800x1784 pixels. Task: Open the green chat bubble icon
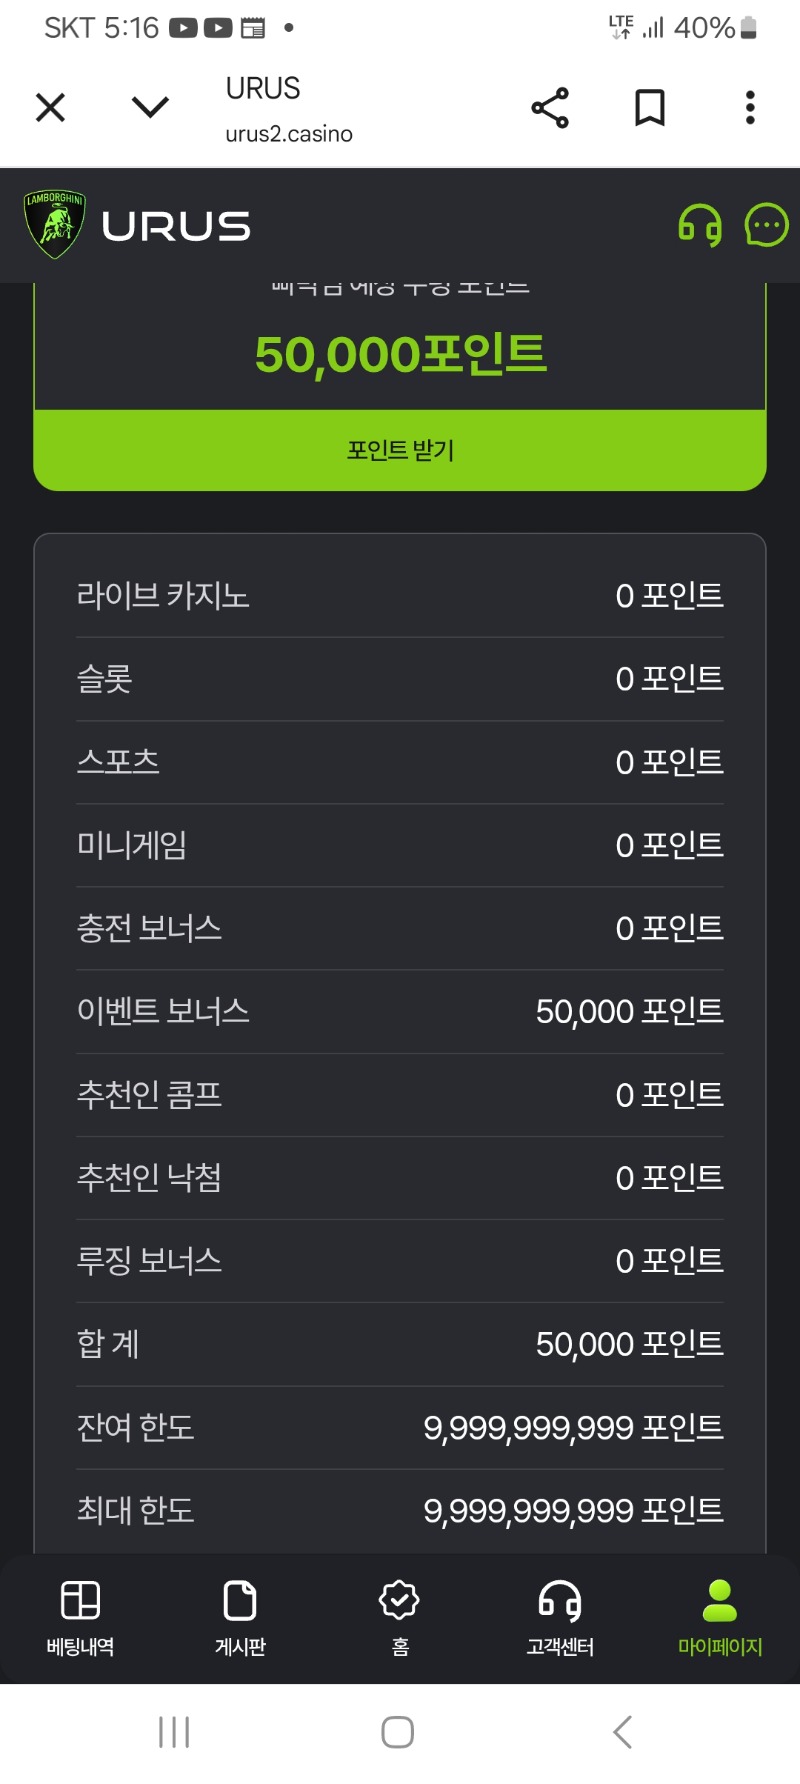coord(766,226)
